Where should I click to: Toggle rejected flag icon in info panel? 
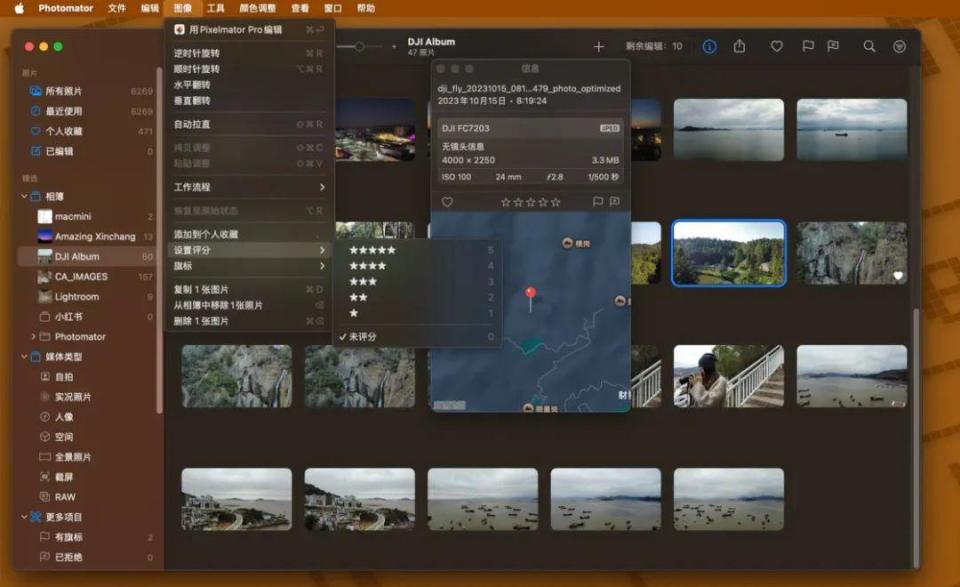click(x=614, y=202)
